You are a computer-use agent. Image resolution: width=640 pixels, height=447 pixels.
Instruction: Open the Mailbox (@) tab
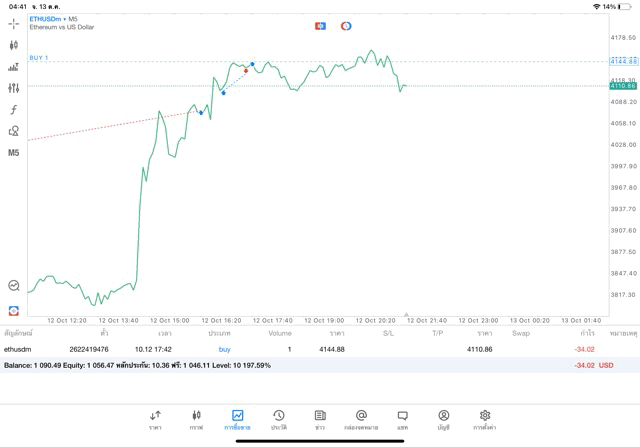click(x=361, y=419)
